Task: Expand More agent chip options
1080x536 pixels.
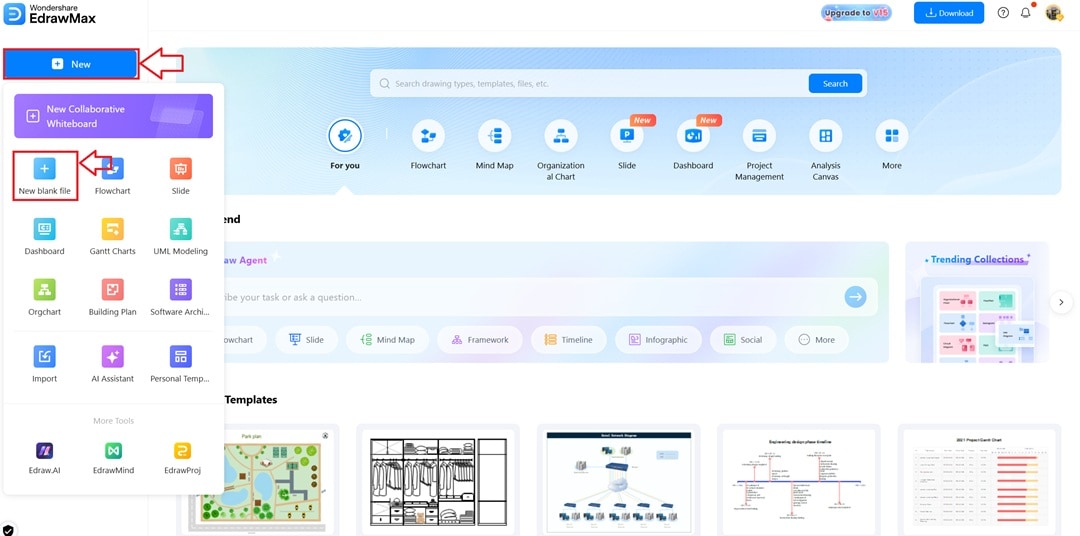Action: click(x=816, y=340)
